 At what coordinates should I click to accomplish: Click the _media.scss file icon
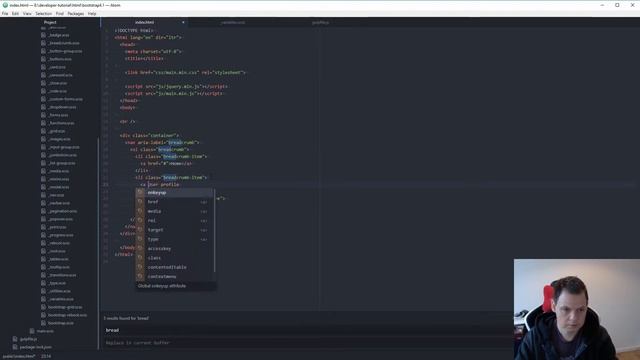43,171
